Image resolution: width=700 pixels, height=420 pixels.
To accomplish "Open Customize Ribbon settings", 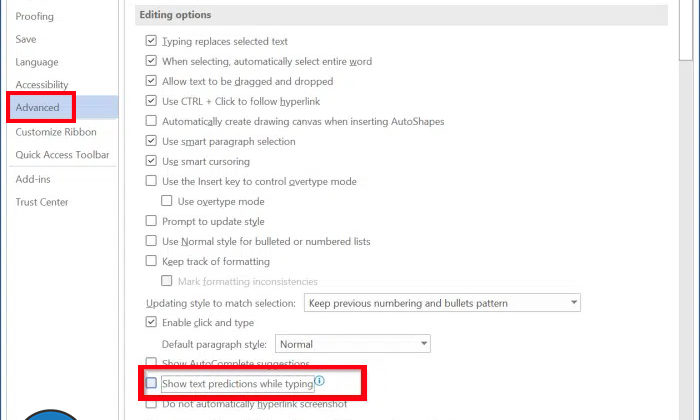I will [56, 132].
